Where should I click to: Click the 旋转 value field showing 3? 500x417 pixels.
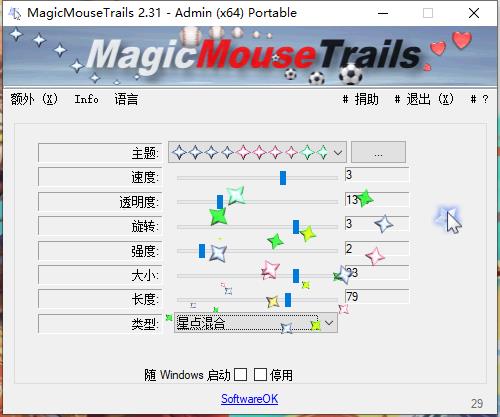pyautogui.click(x=377, y=224)
